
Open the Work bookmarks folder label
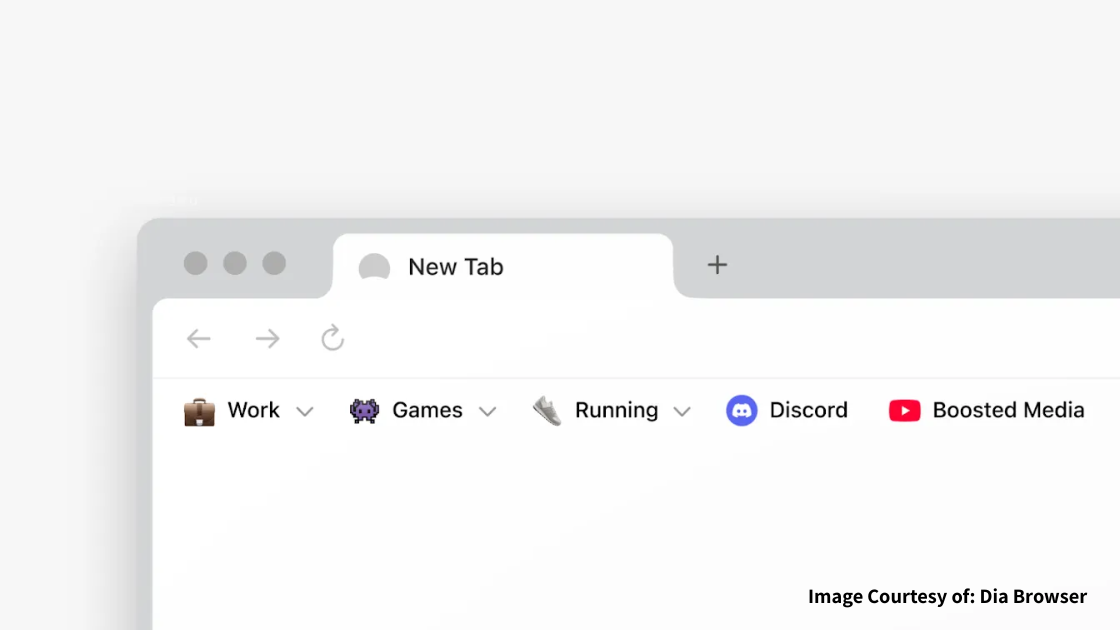[253, 411]
